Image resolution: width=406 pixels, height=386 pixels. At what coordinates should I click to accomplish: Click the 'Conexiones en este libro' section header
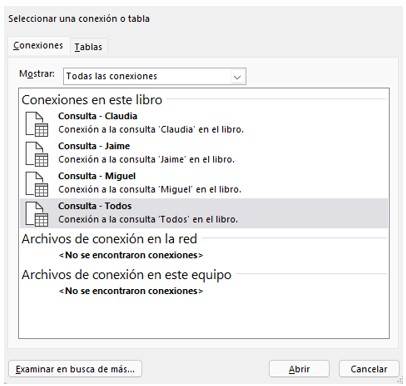(92, 100)
